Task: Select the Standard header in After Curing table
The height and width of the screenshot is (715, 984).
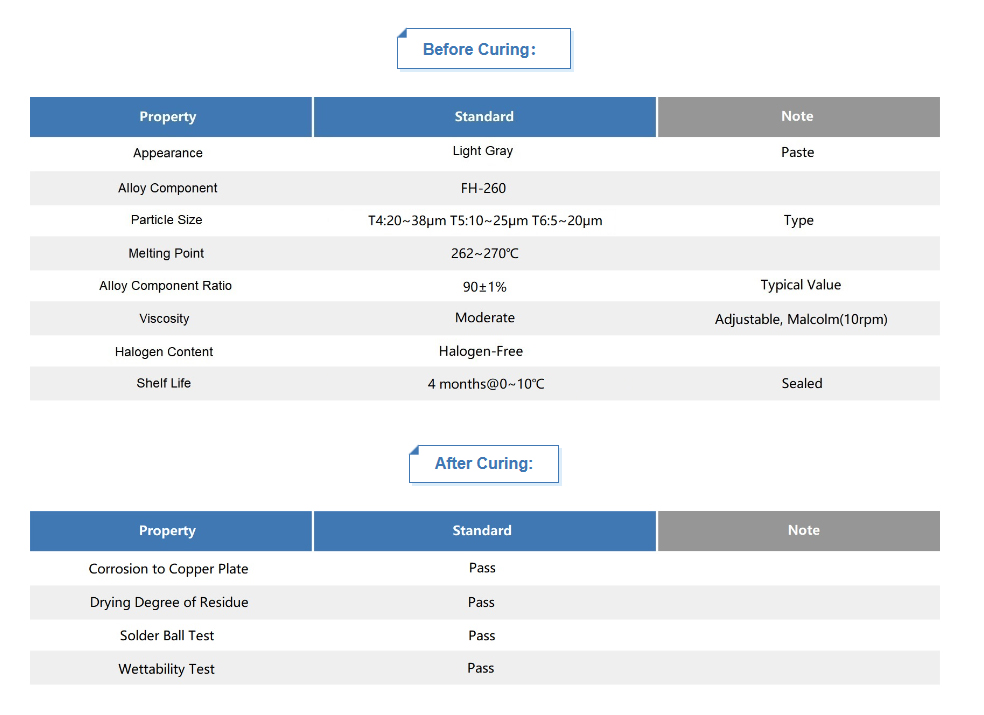Action: (484, 531)
